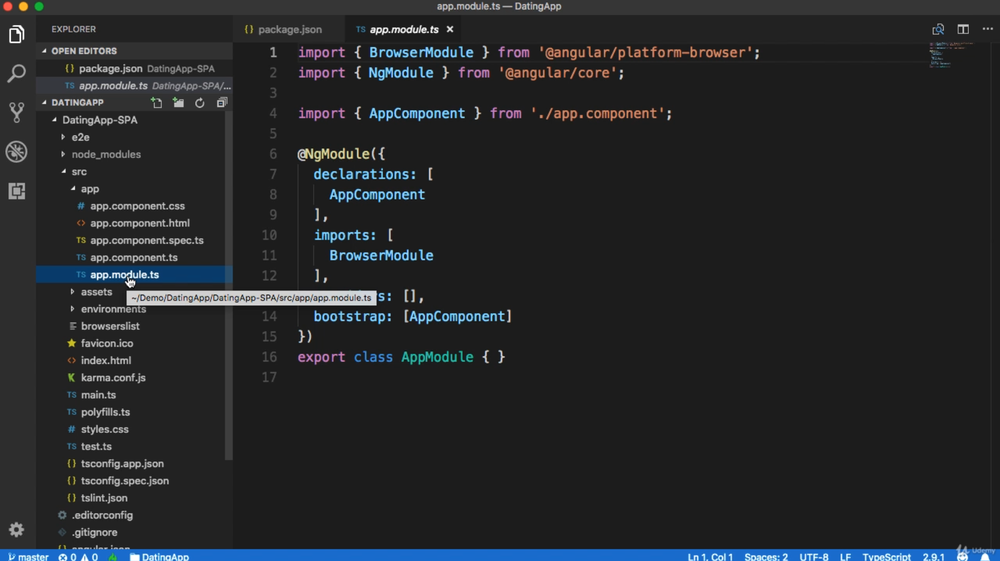Open the Source Control view

17,113
